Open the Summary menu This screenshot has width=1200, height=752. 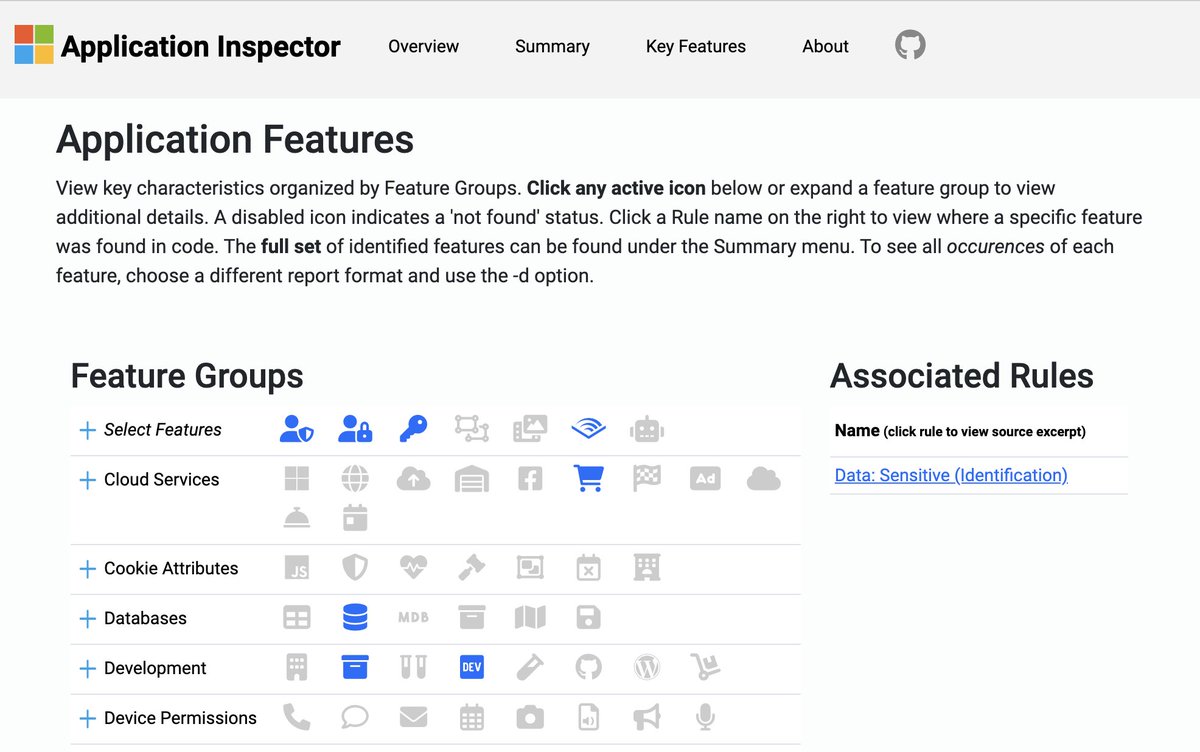[x=552, y=46]
